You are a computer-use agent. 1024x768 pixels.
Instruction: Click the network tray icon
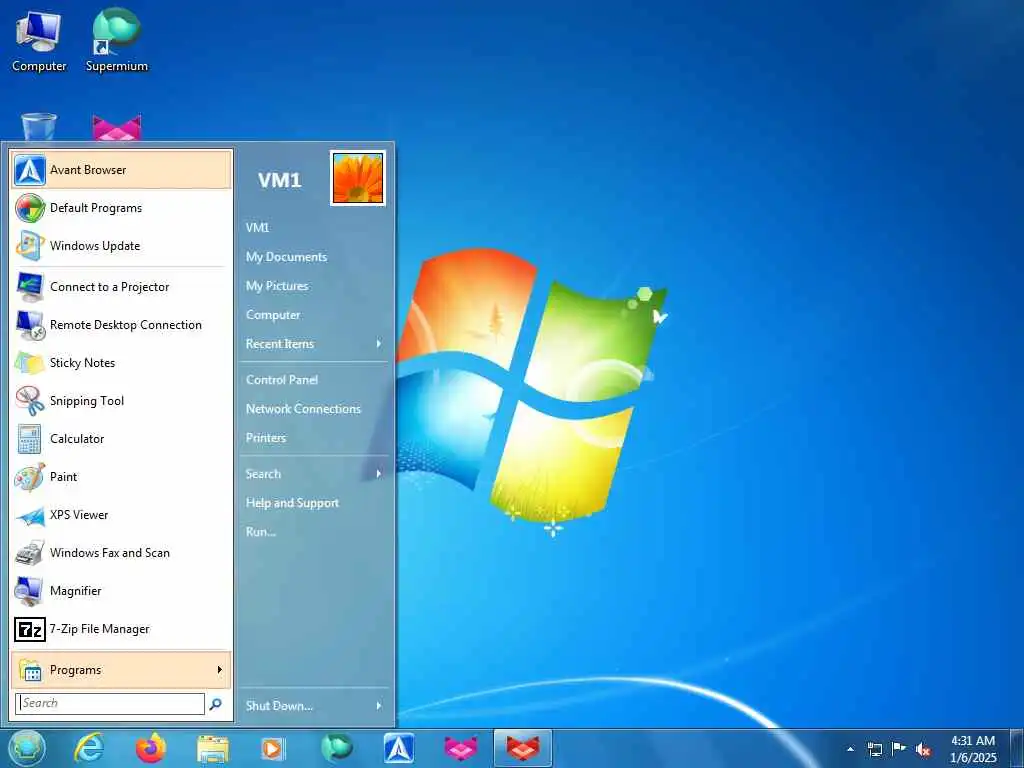pyautogui.click(x=874, y=749)
